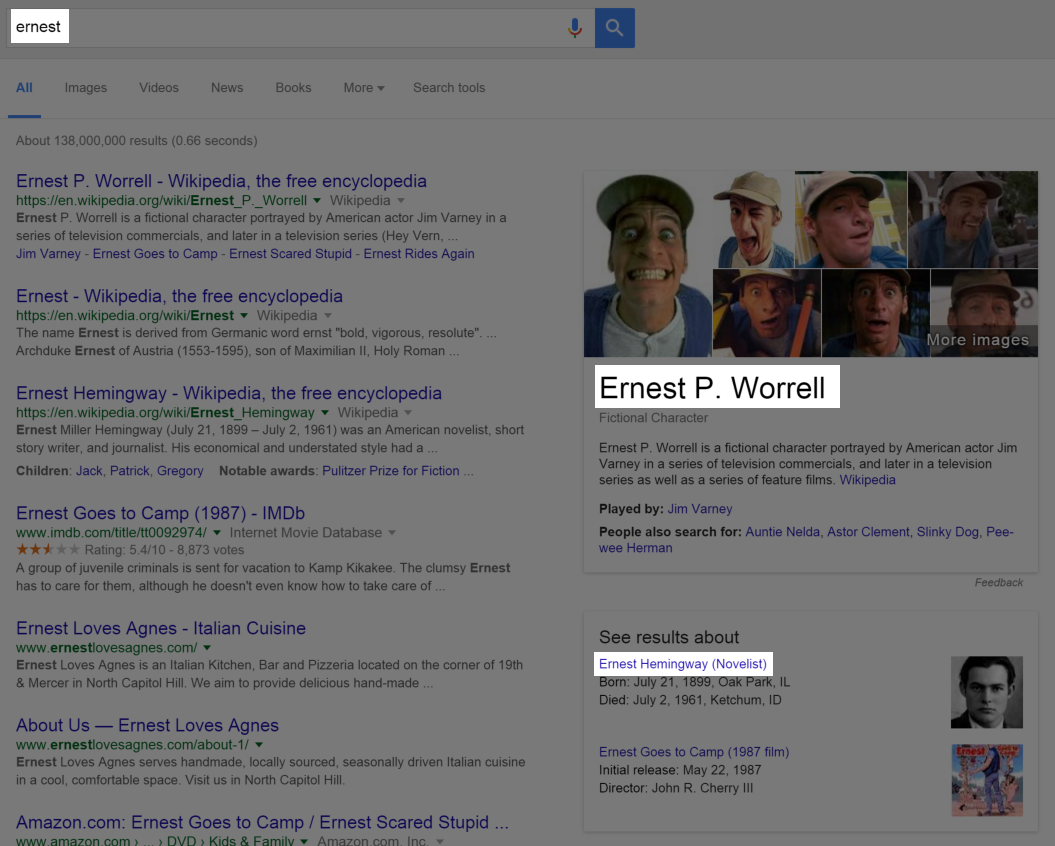
Task: Open 'Ernest Loves Agnes - Italian Cuisine' result
Action: click(161, 628)
